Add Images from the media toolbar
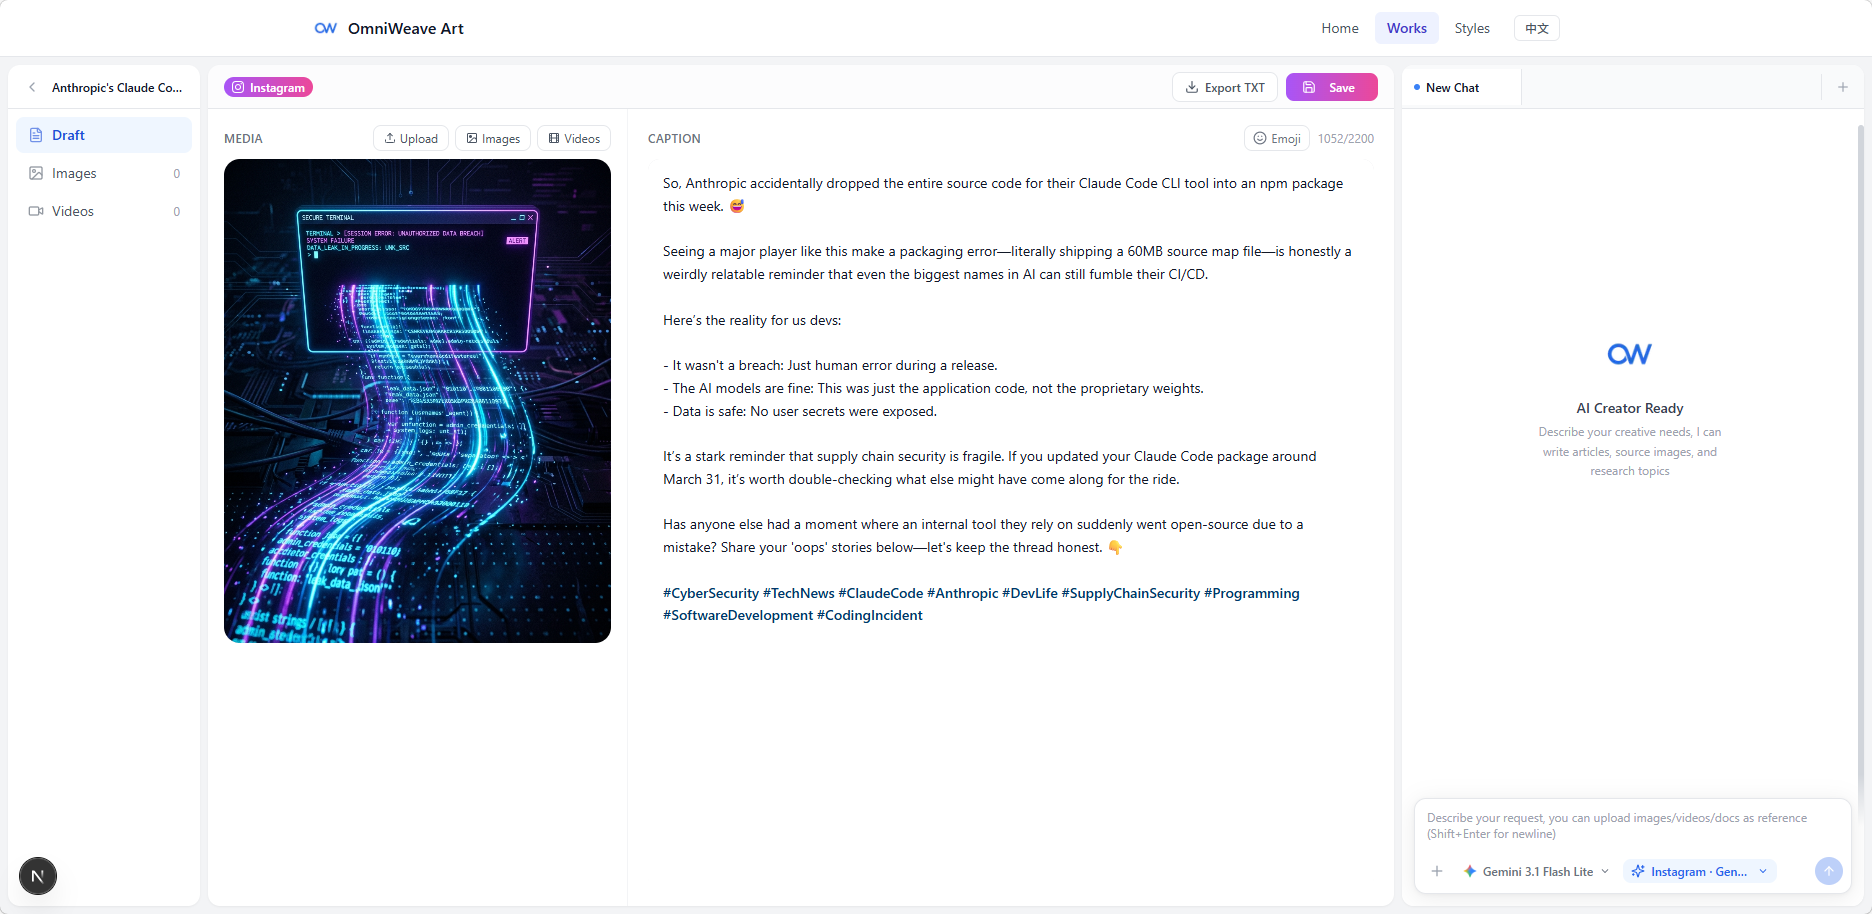This screenshot has height=914, width=1872. click(x=493, y=139)
